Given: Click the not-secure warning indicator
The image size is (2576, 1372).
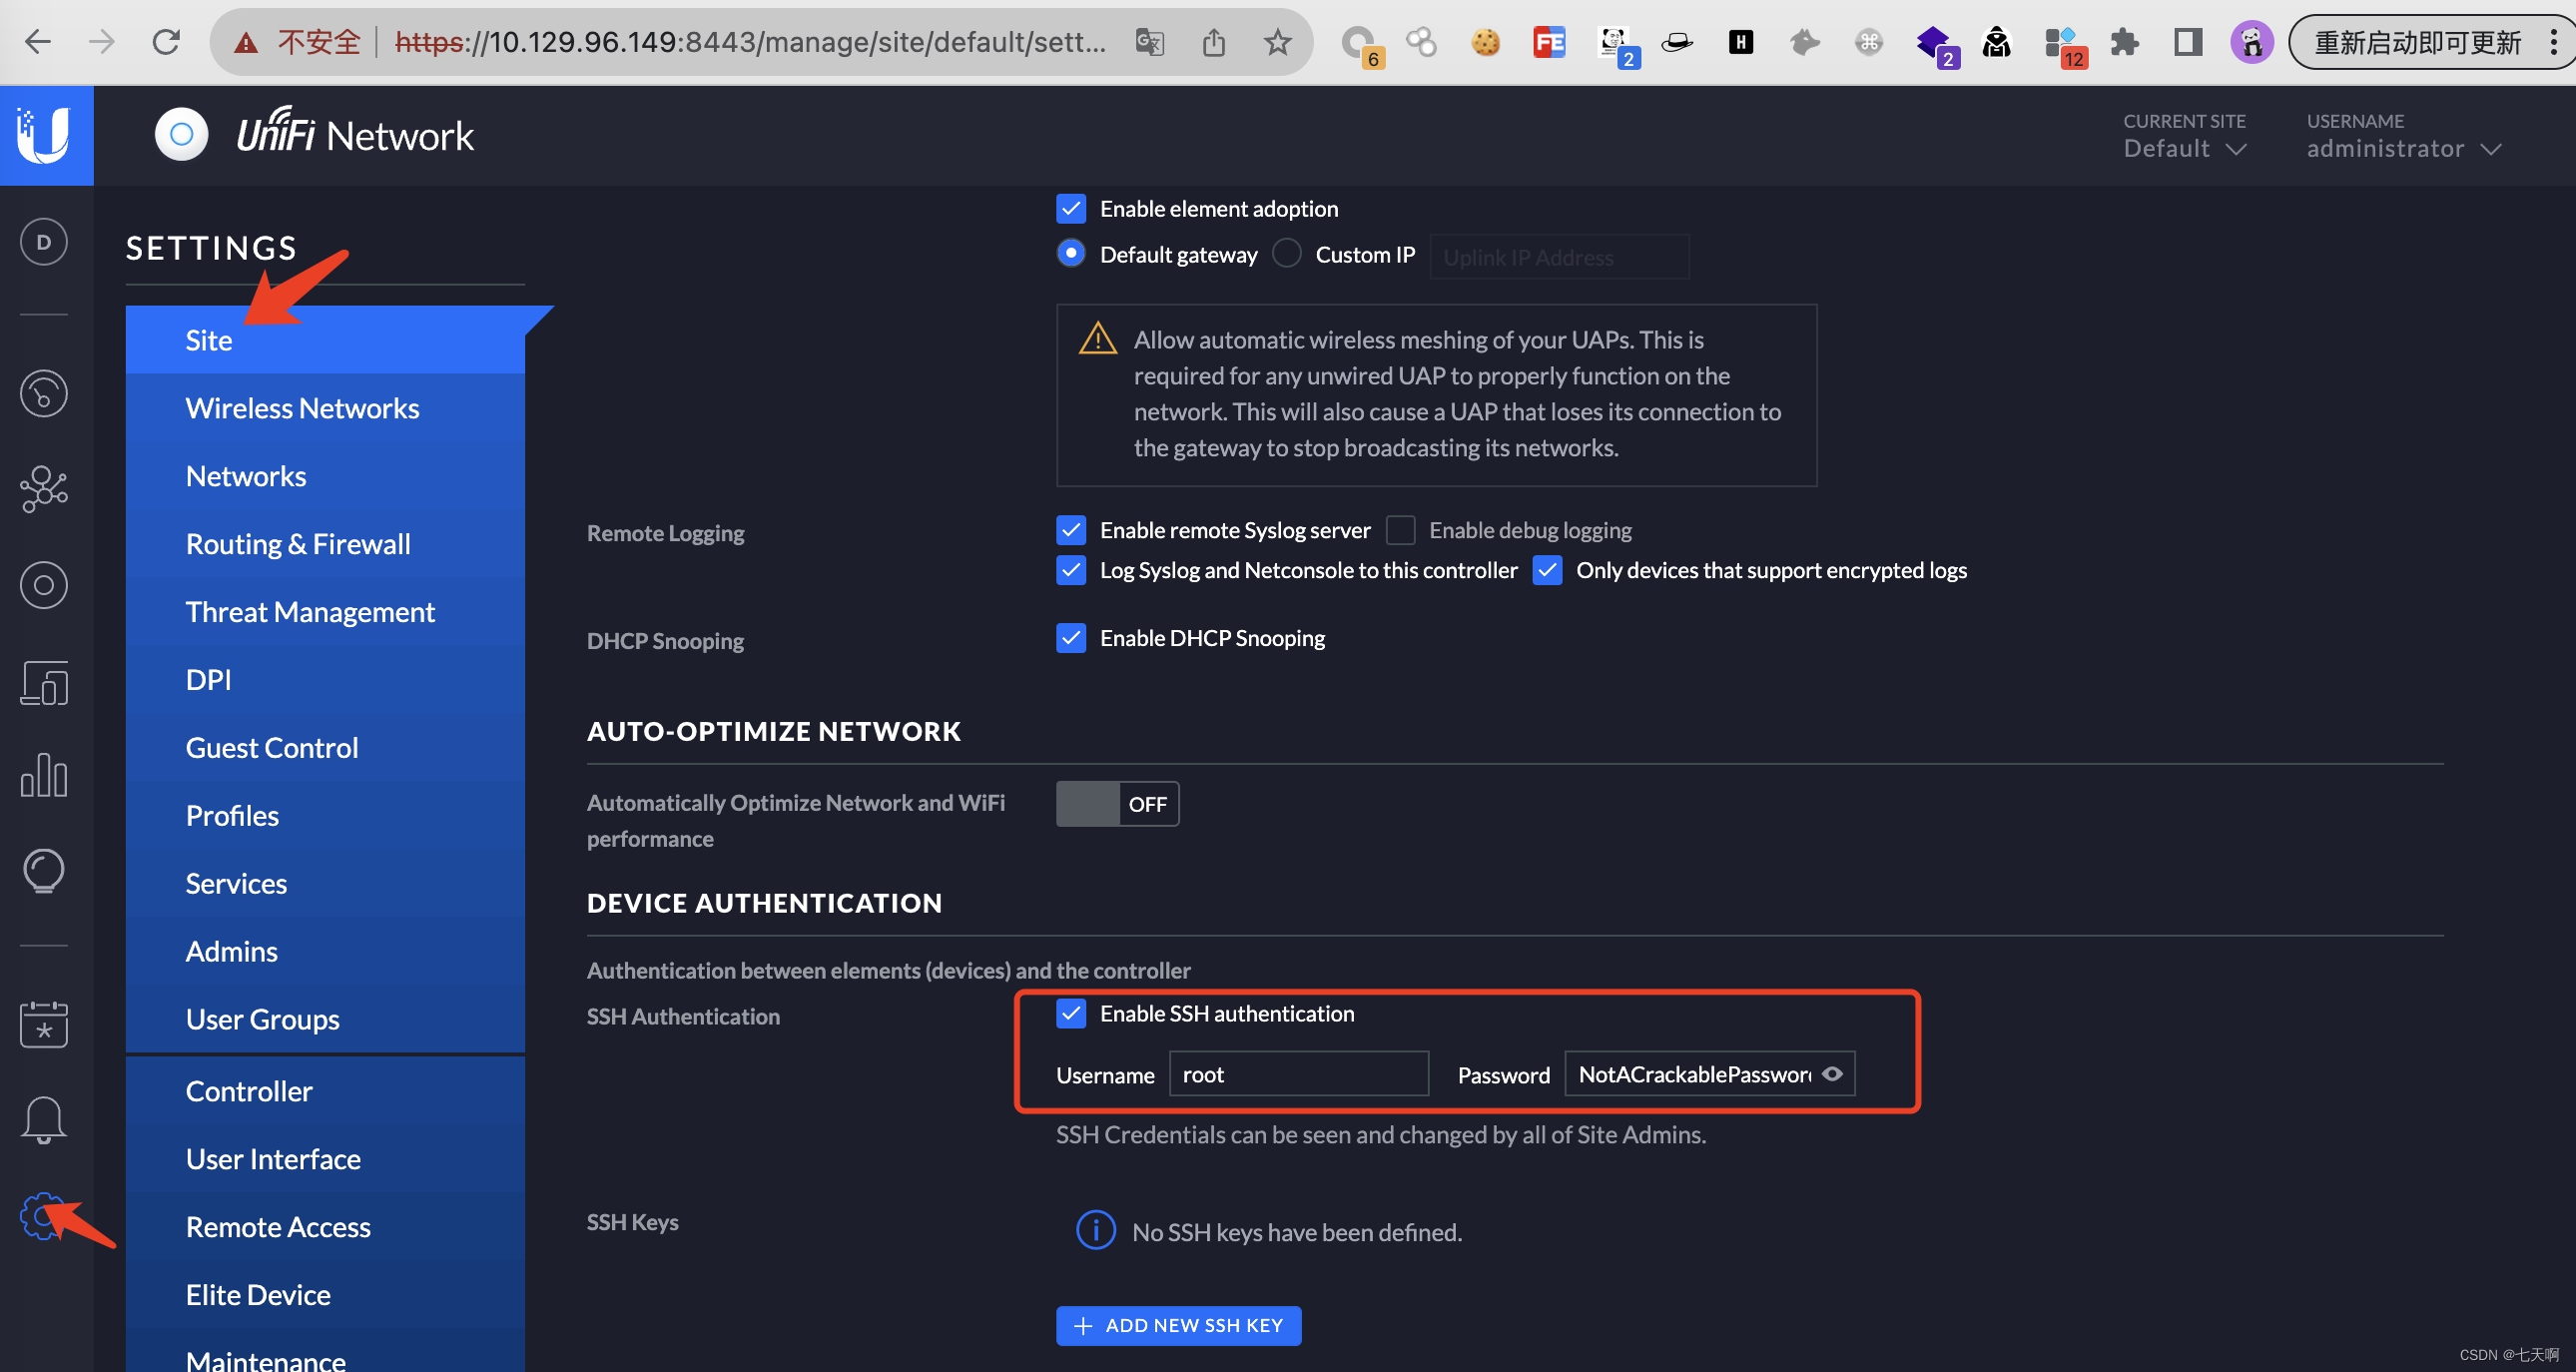Looking at the screenshot, I should click(297, 42).
